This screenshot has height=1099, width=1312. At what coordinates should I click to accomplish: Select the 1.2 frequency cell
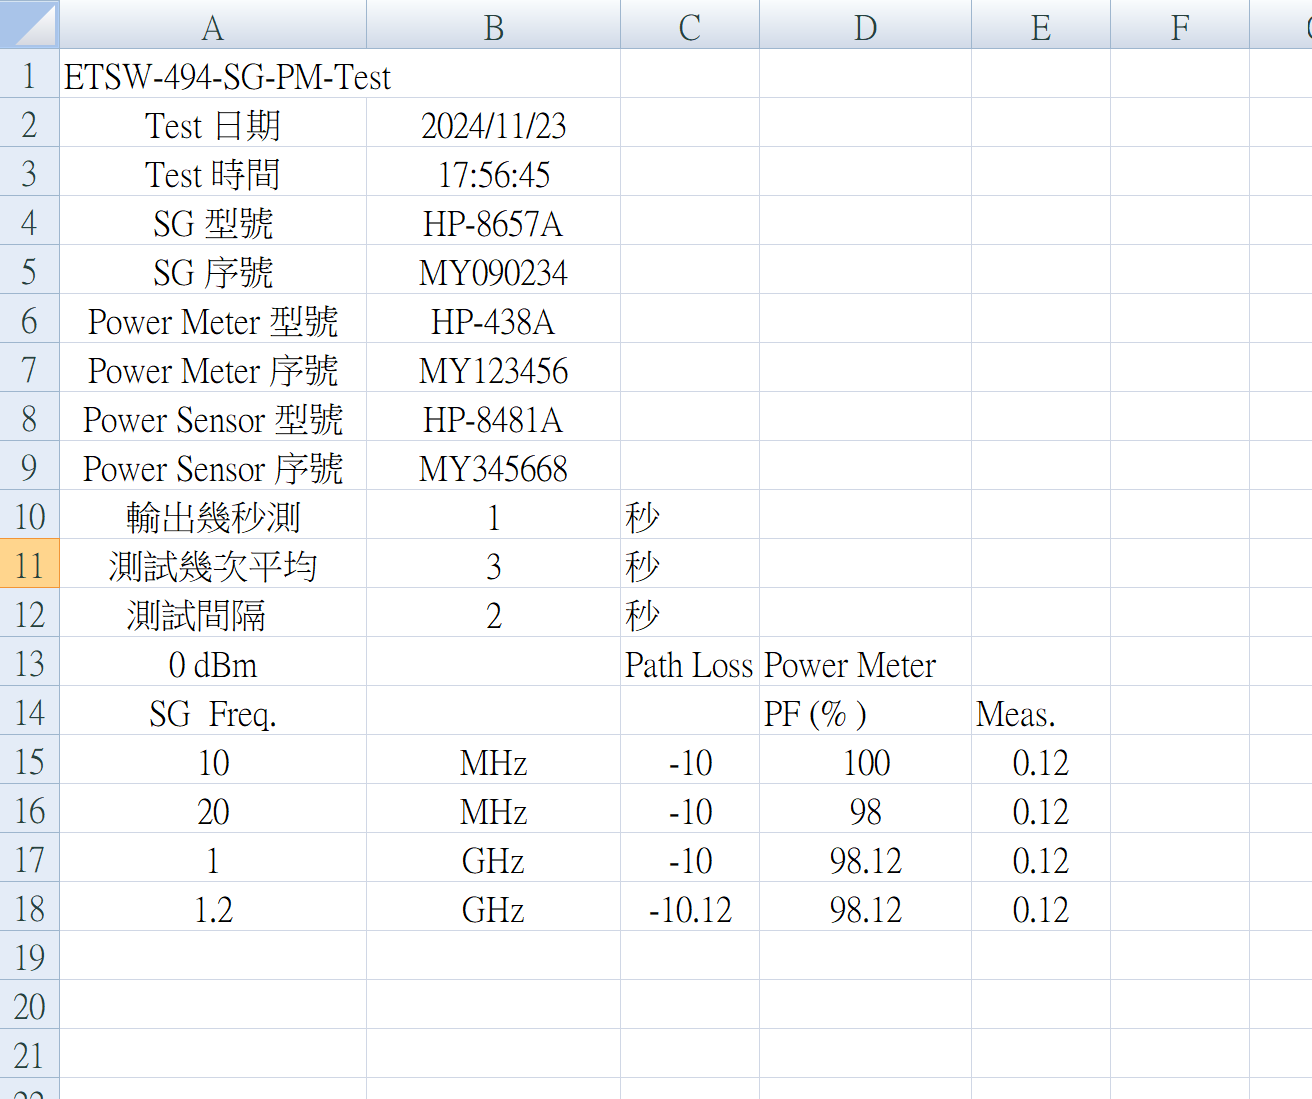tap(213, 910)
